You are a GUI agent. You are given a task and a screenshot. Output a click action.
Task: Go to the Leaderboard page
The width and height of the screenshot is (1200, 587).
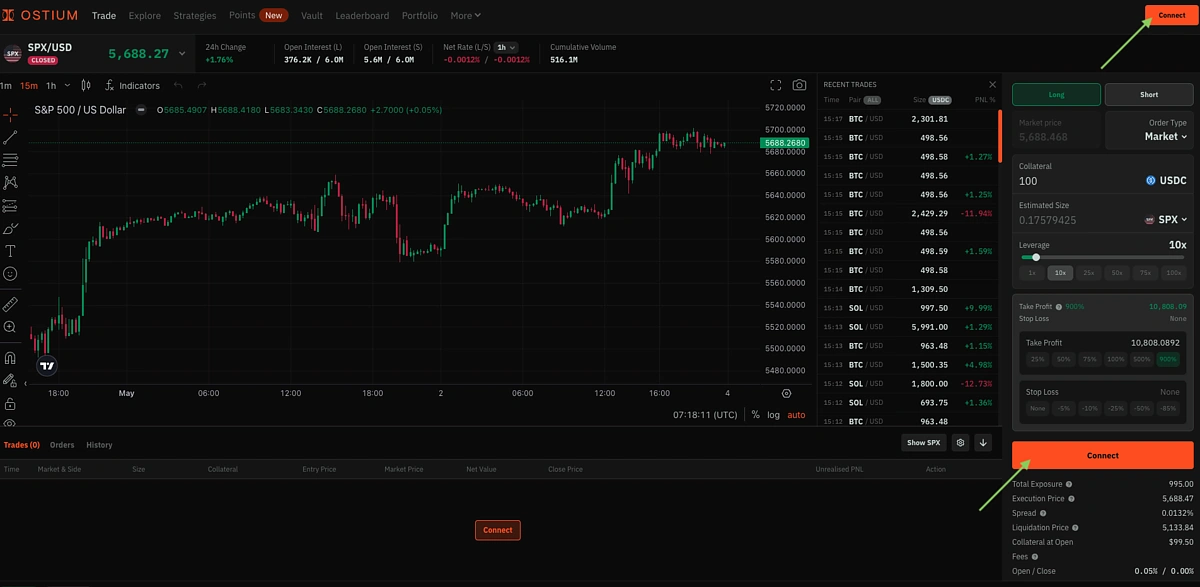coord(362,16)
